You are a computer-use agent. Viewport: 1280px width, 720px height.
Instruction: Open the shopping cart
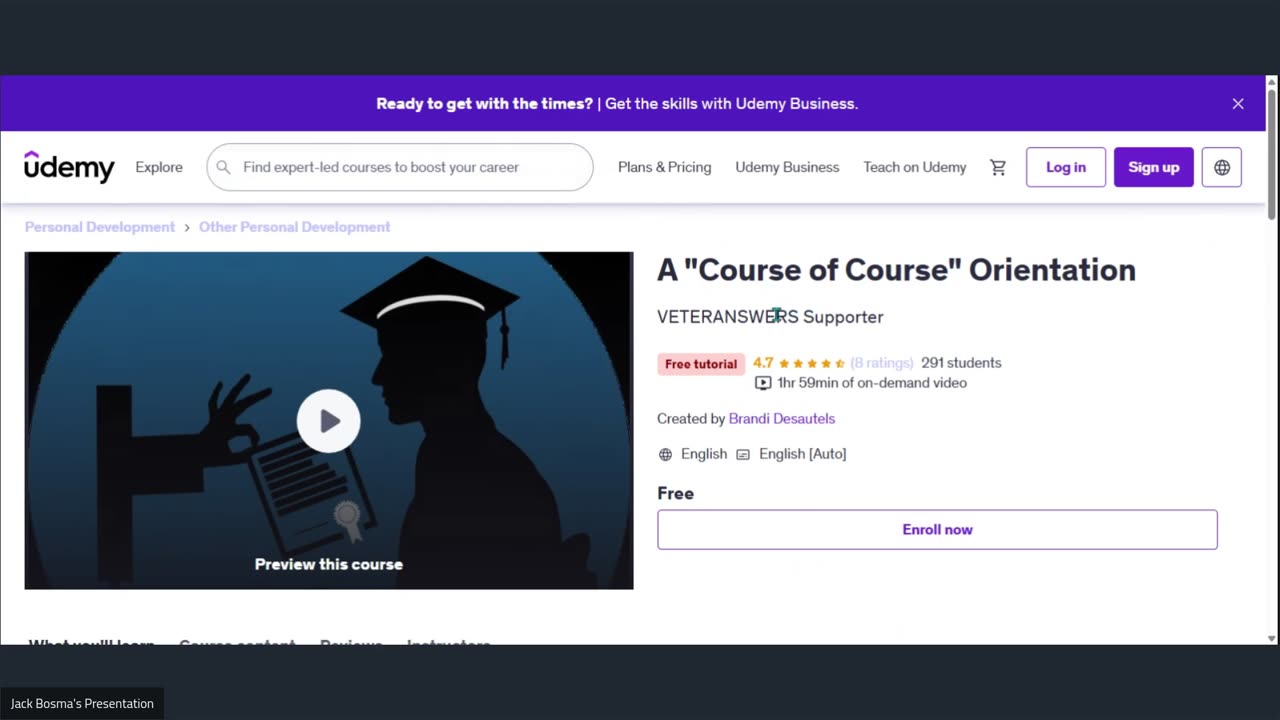pos(998,168)
